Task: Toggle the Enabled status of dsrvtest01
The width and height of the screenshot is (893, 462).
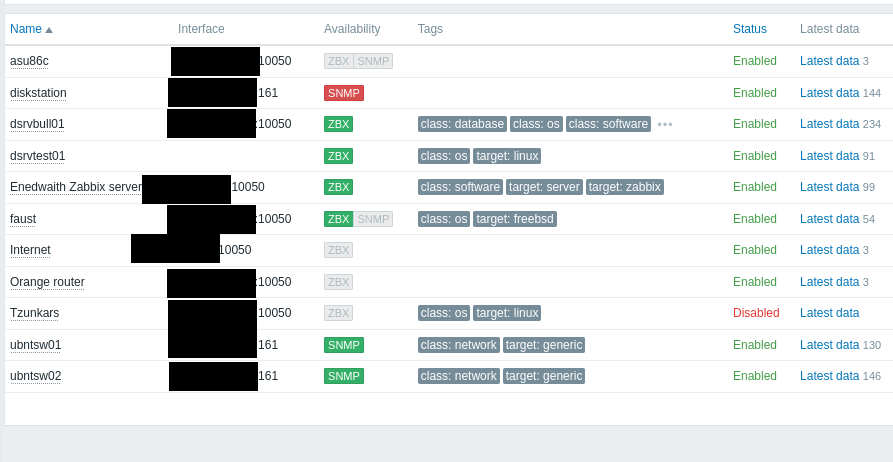Action: (x=755, y=156)
